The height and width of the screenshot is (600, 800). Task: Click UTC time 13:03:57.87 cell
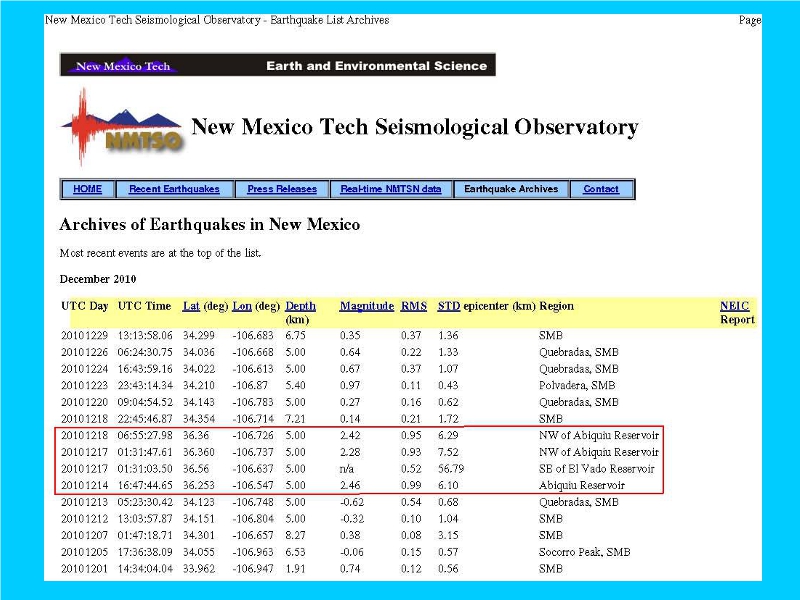[145, 519]
